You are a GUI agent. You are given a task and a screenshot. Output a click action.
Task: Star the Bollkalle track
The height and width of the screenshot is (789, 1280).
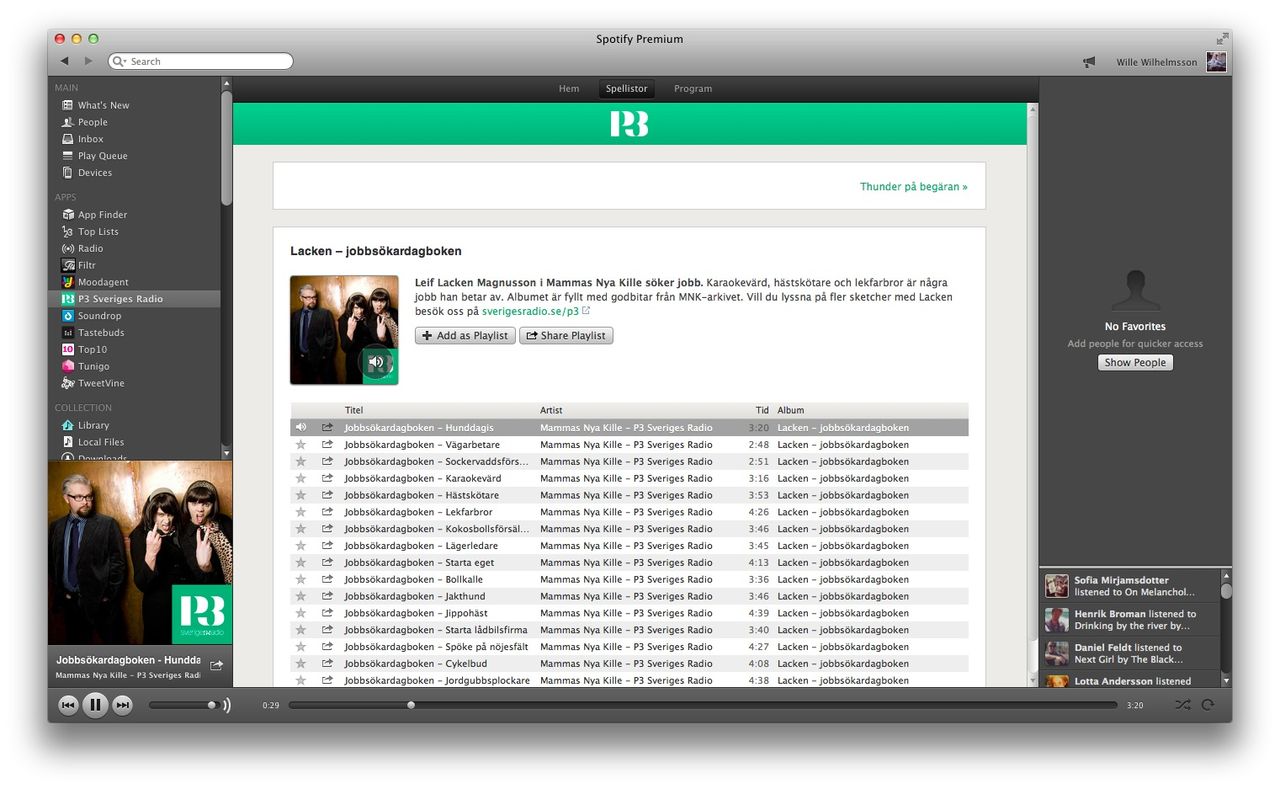300,580
